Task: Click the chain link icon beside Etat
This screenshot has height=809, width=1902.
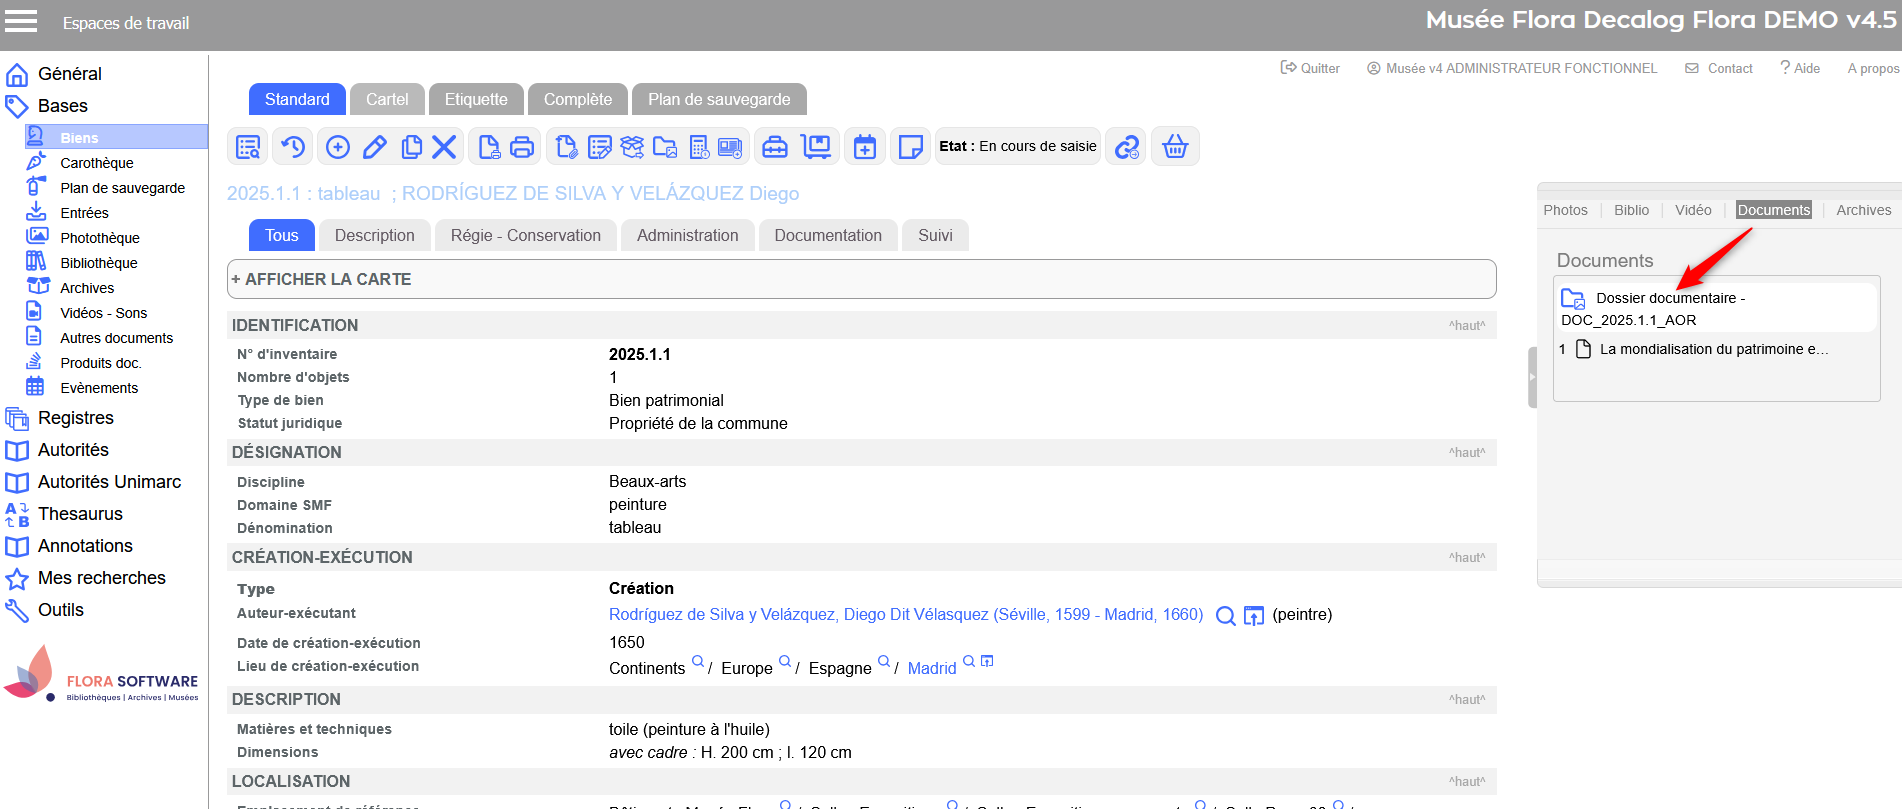Action: (x=1127, y=147)
